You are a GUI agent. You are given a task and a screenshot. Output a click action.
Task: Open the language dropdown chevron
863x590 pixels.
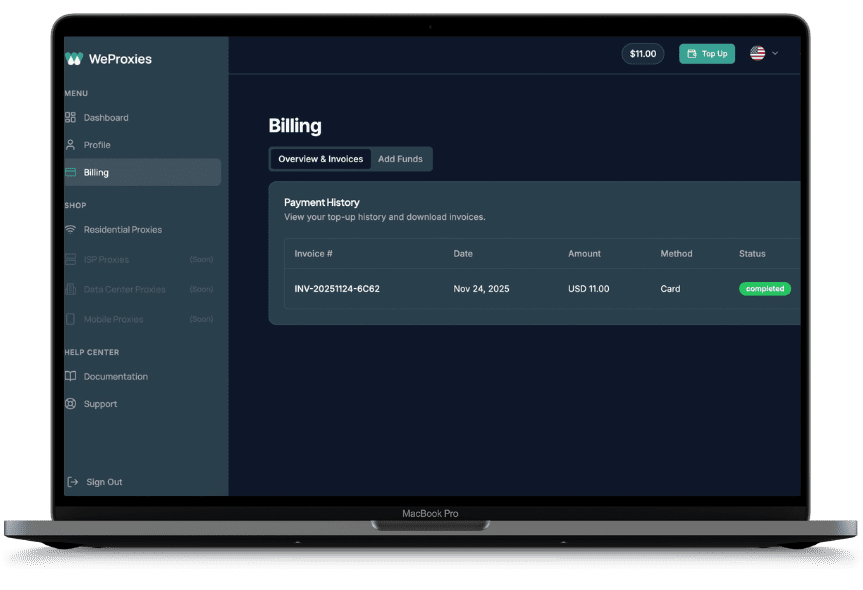pyautogui.click(x=774, y=54)
